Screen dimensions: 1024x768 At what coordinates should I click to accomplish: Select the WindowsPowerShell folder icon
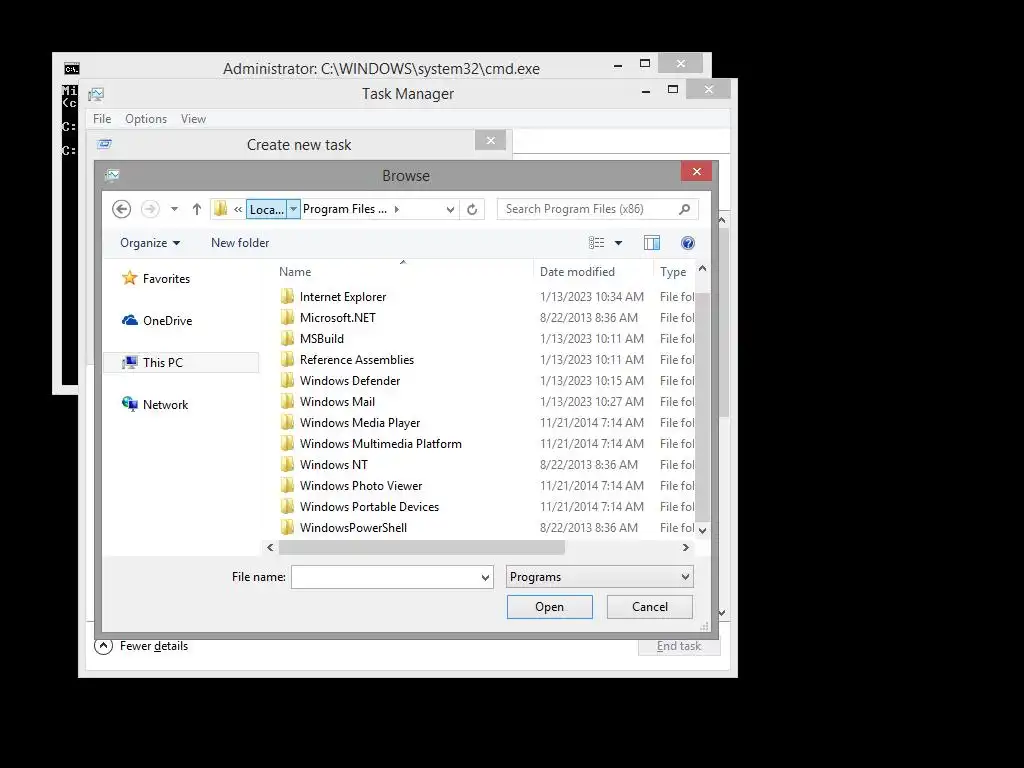click(x=287, y=527)
